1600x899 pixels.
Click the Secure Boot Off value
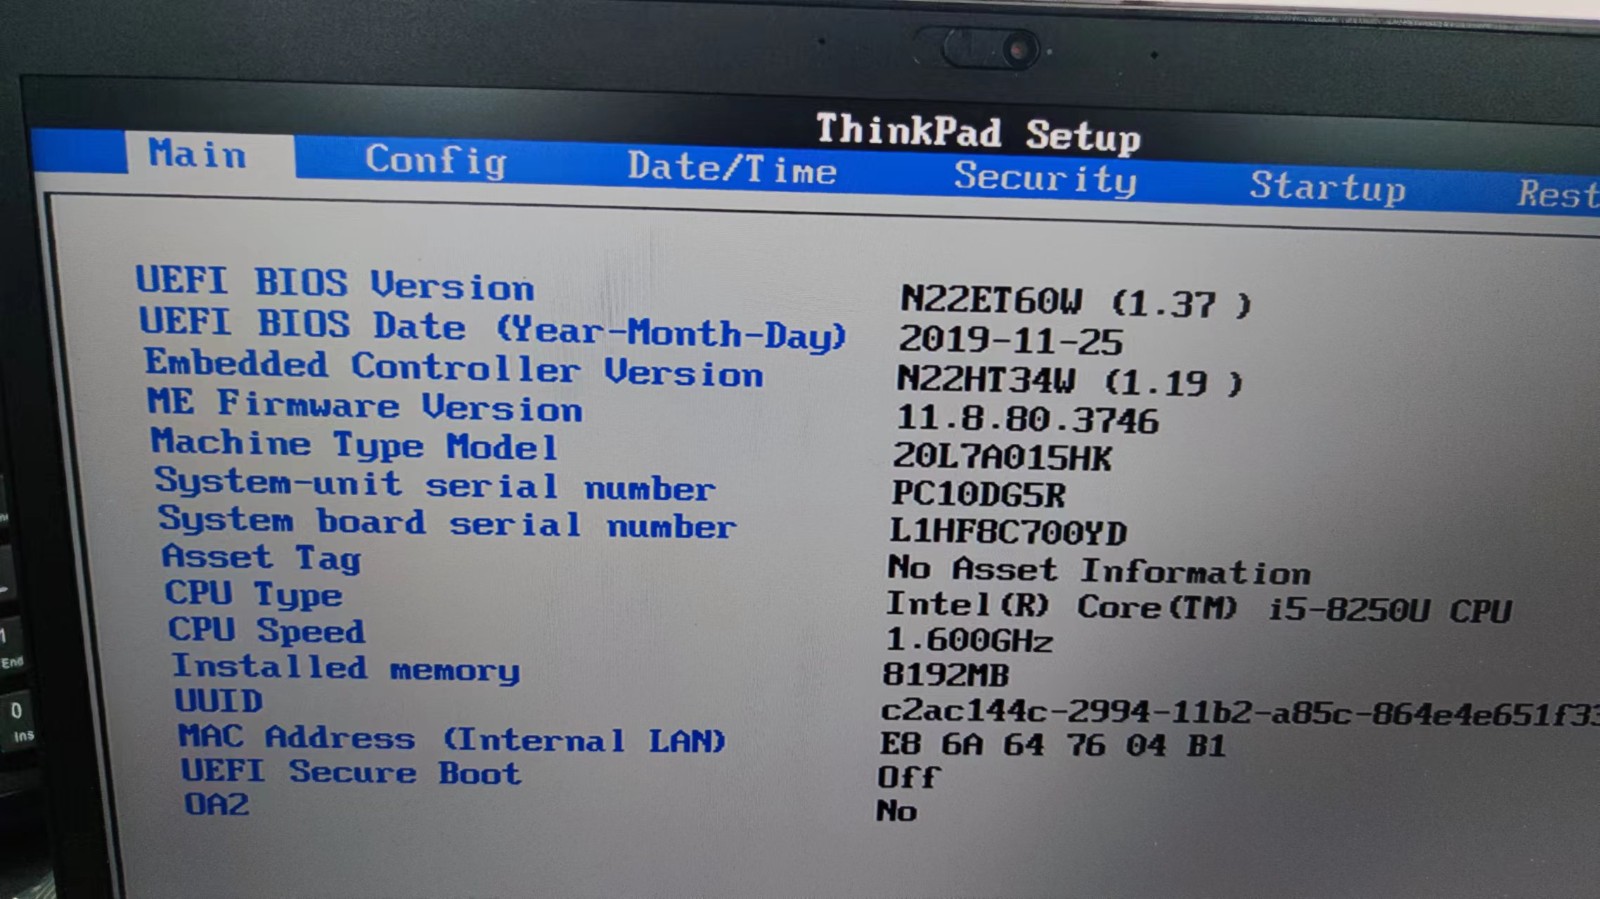point(908,777)
